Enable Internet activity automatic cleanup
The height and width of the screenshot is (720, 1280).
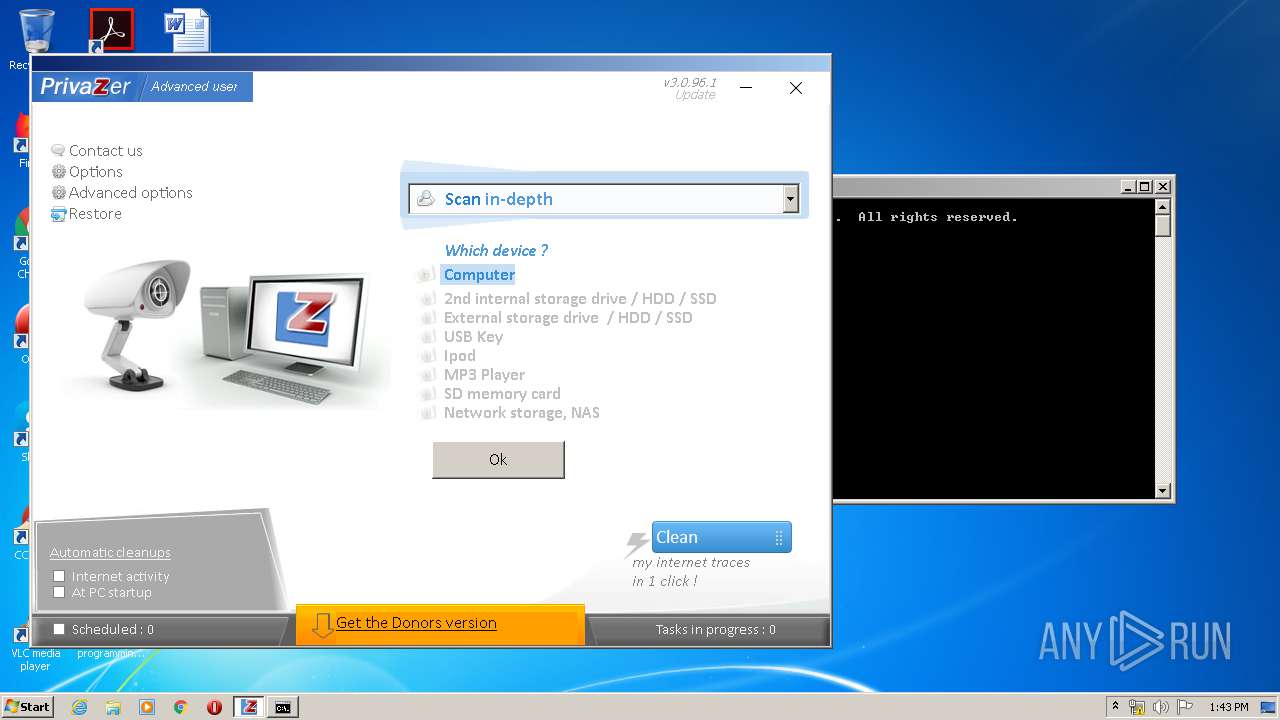pos(59,576)
